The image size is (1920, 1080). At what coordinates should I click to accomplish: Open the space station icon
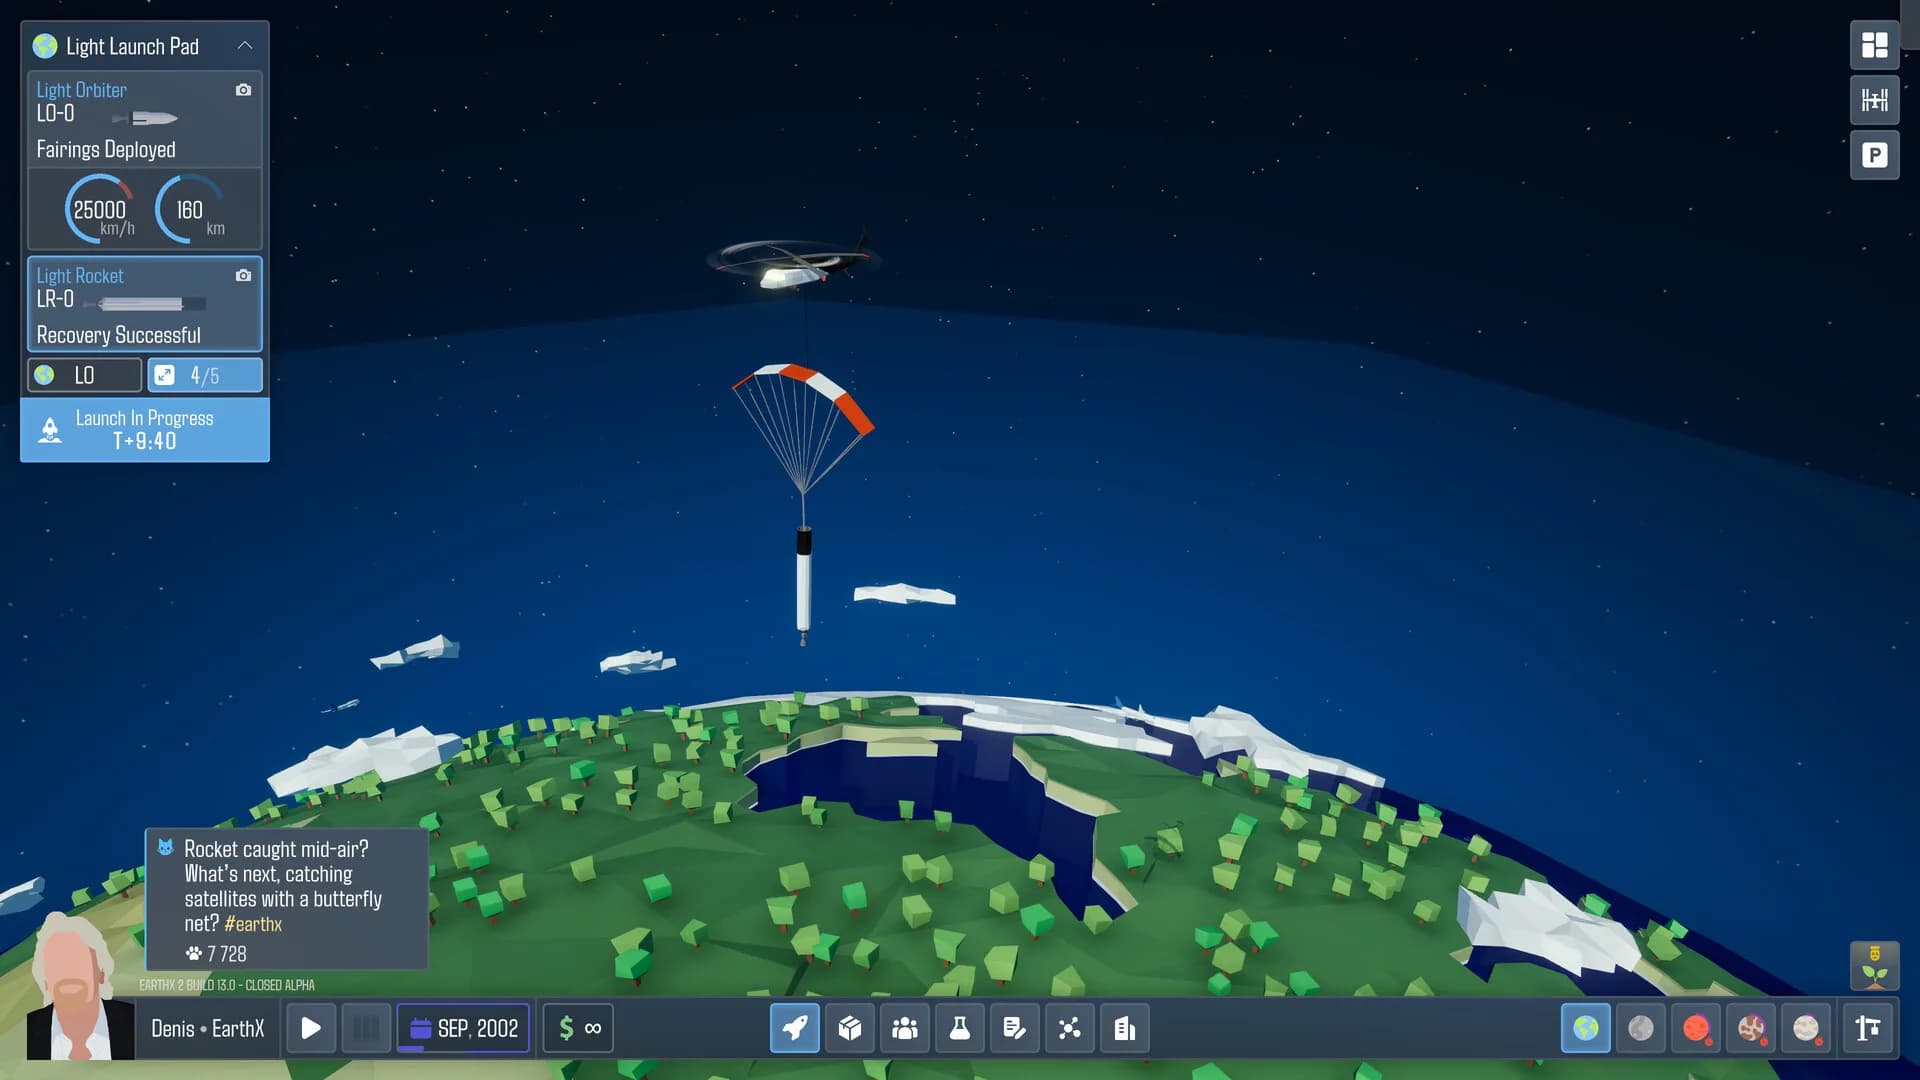tap(1874, 100)
